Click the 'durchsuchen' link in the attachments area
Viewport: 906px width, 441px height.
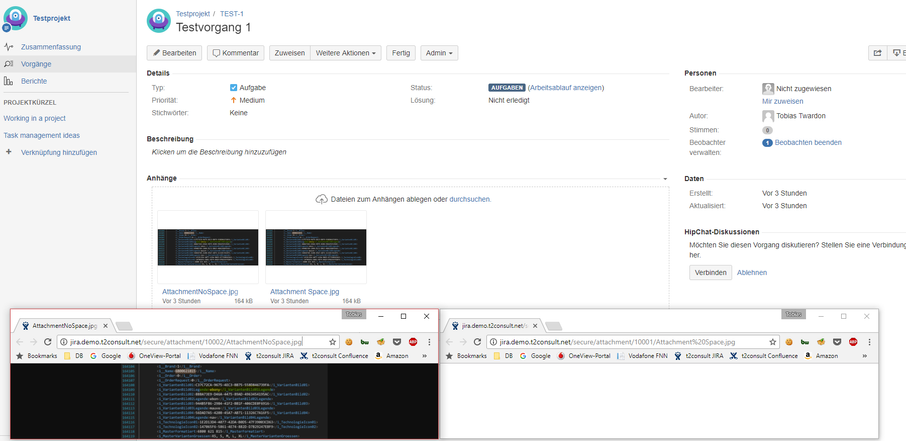tap(470, 199)
